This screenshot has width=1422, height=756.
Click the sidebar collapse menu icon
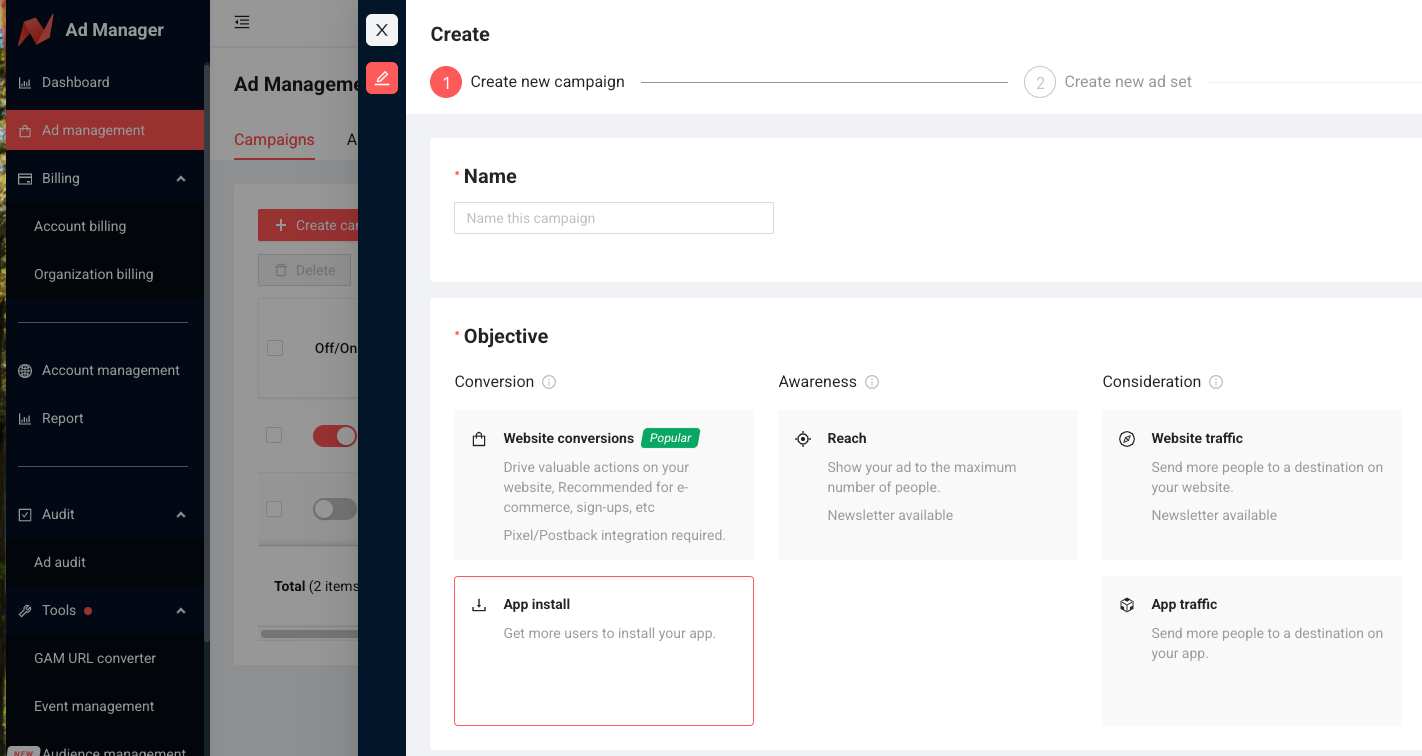242,22
